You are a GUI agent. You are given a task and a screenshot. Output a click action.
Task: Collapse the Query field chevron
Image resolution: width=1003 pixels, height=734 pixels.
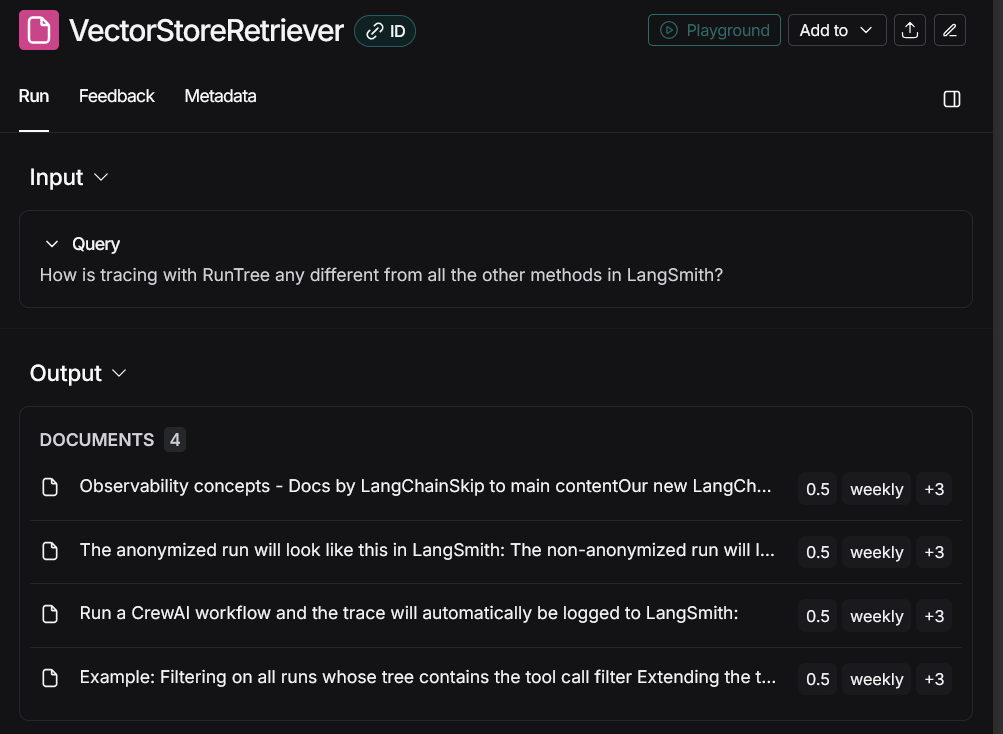(x=52, y=244)
